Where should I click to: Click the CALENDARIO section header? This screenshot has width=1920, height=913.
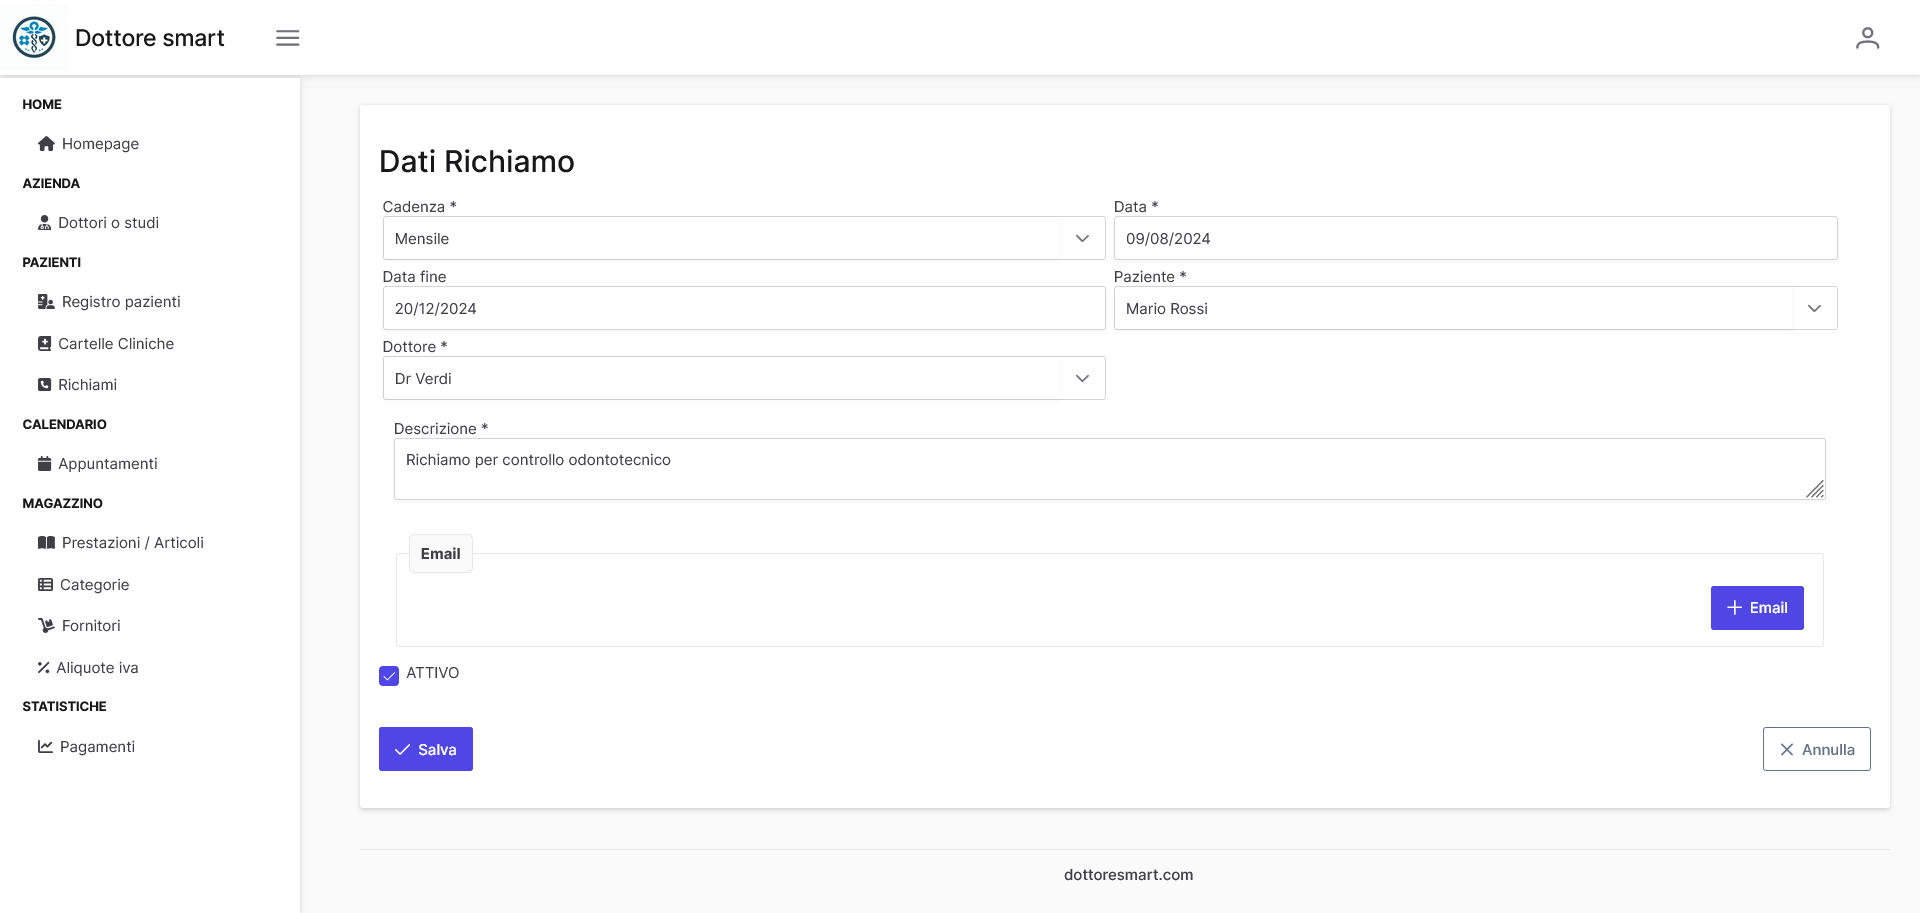pyautogui.click(x=65, y=424)
